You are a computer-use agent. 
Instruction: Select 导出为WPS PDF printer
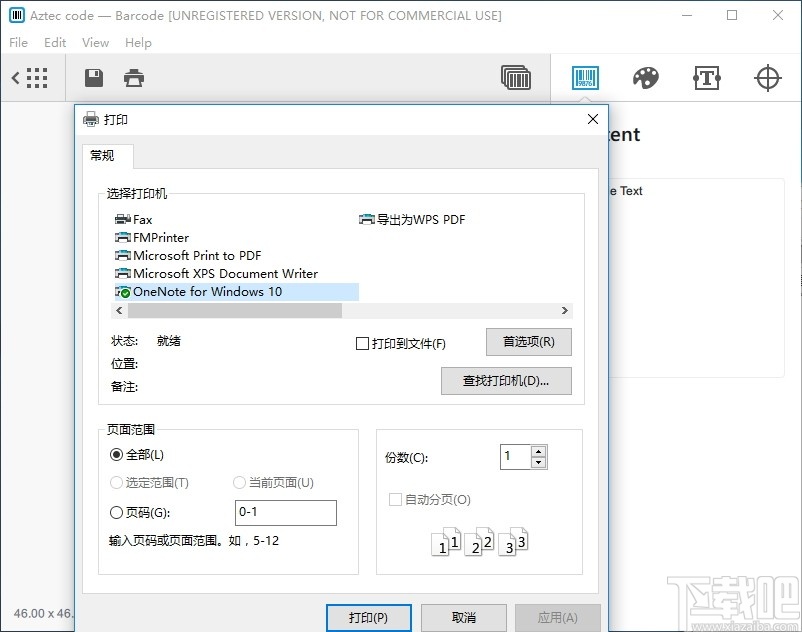[412, 220]
